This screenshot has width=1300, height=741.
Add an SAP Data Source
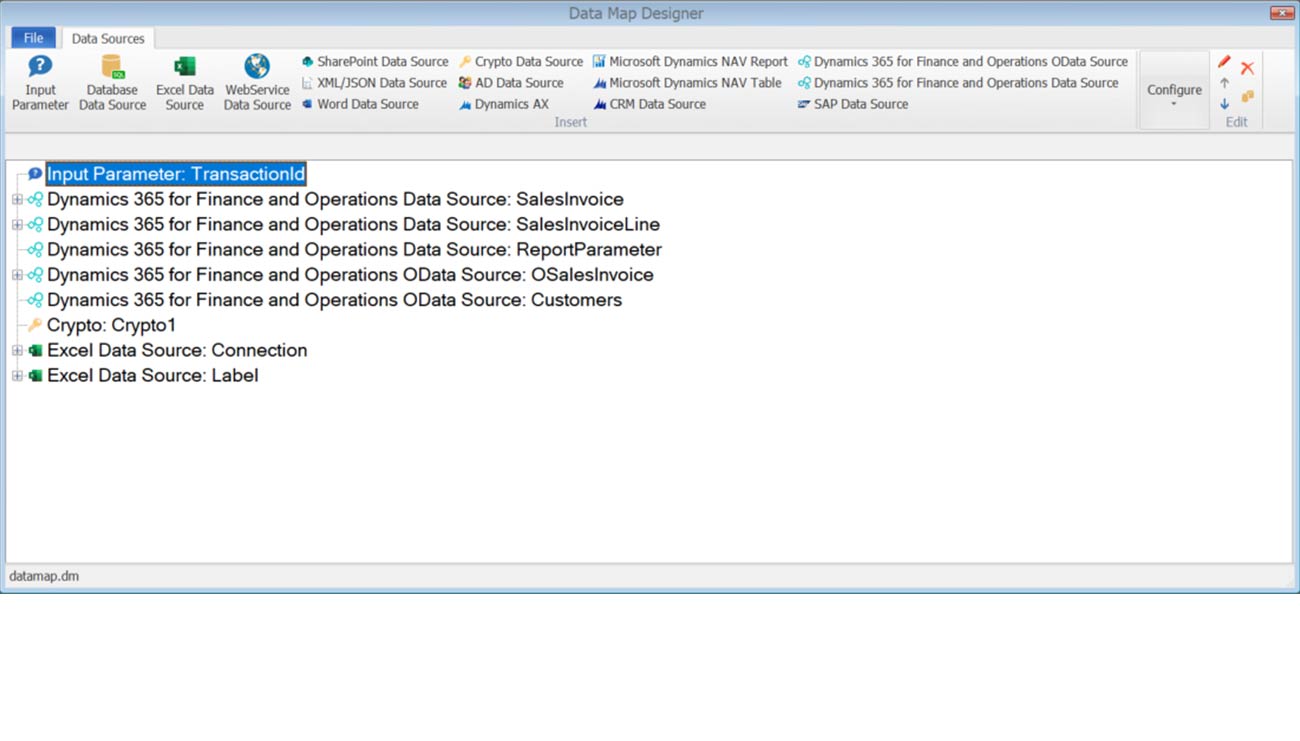853,104
